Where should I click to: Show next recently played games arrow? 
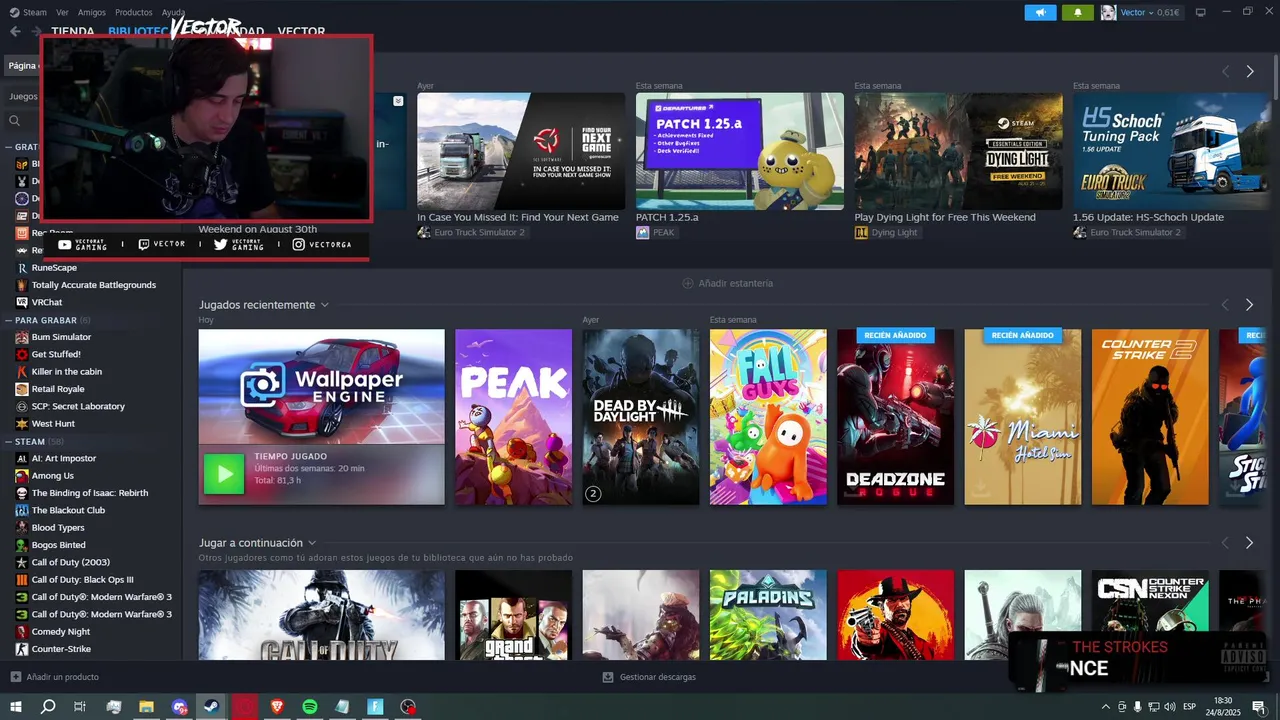tap(1249, 305)
